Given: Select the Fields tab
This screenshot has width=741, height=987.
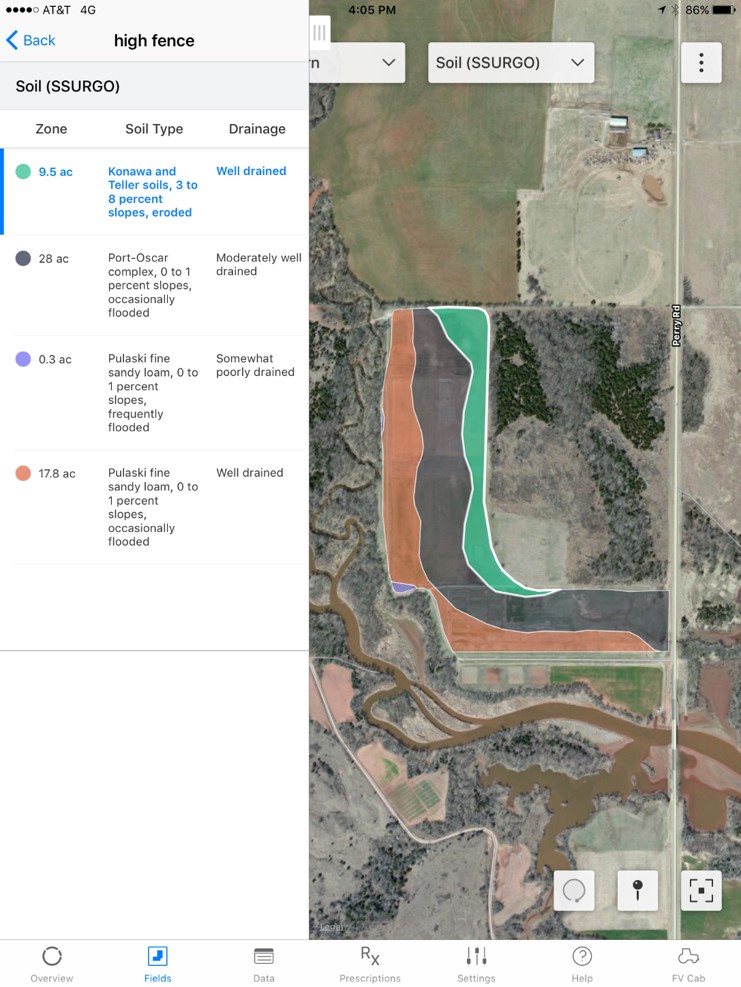Looking at the screenshot, I should [158, 962].
